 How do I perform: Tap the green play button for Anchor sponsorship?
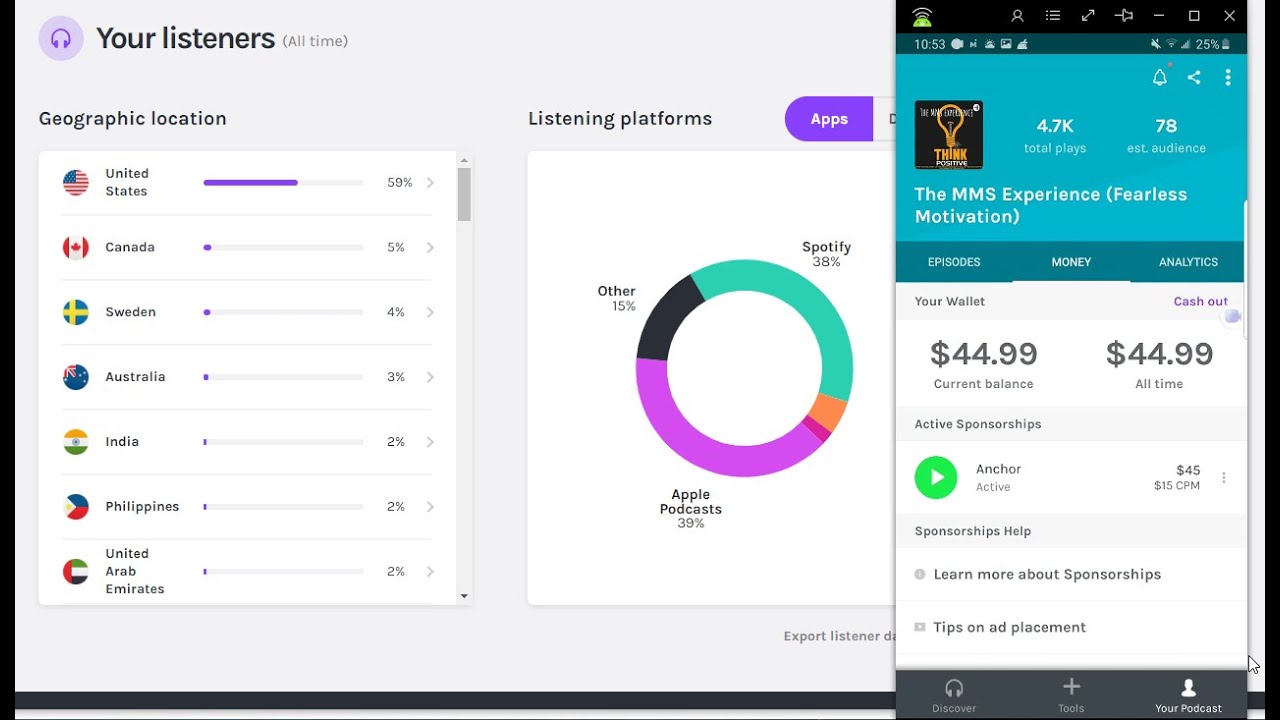[936, 477]
